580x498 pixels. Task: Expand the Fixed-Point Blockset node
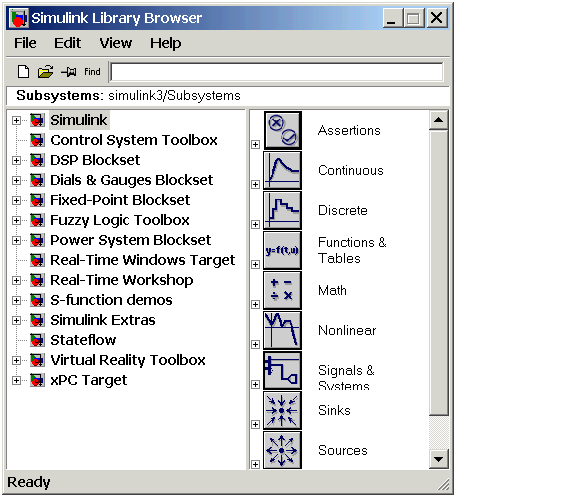[16, 200]
